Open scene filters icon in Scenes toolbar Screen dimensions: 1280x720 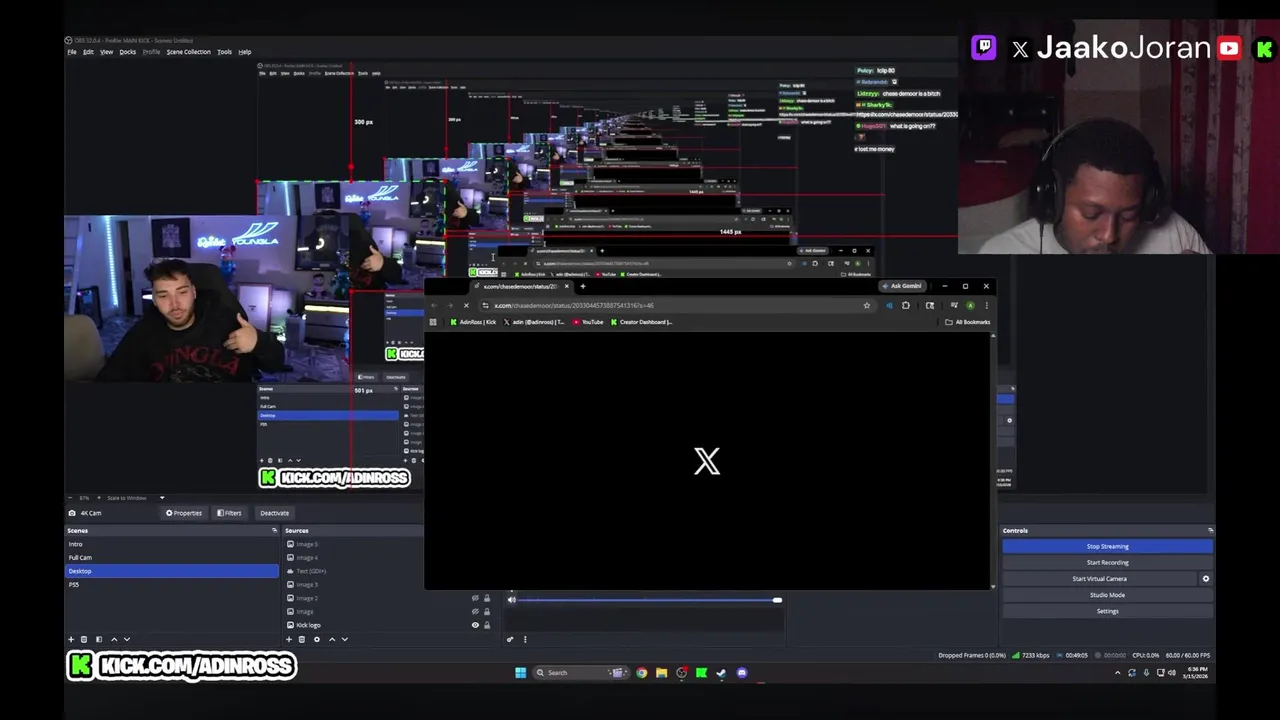click(x=99, y=639)
